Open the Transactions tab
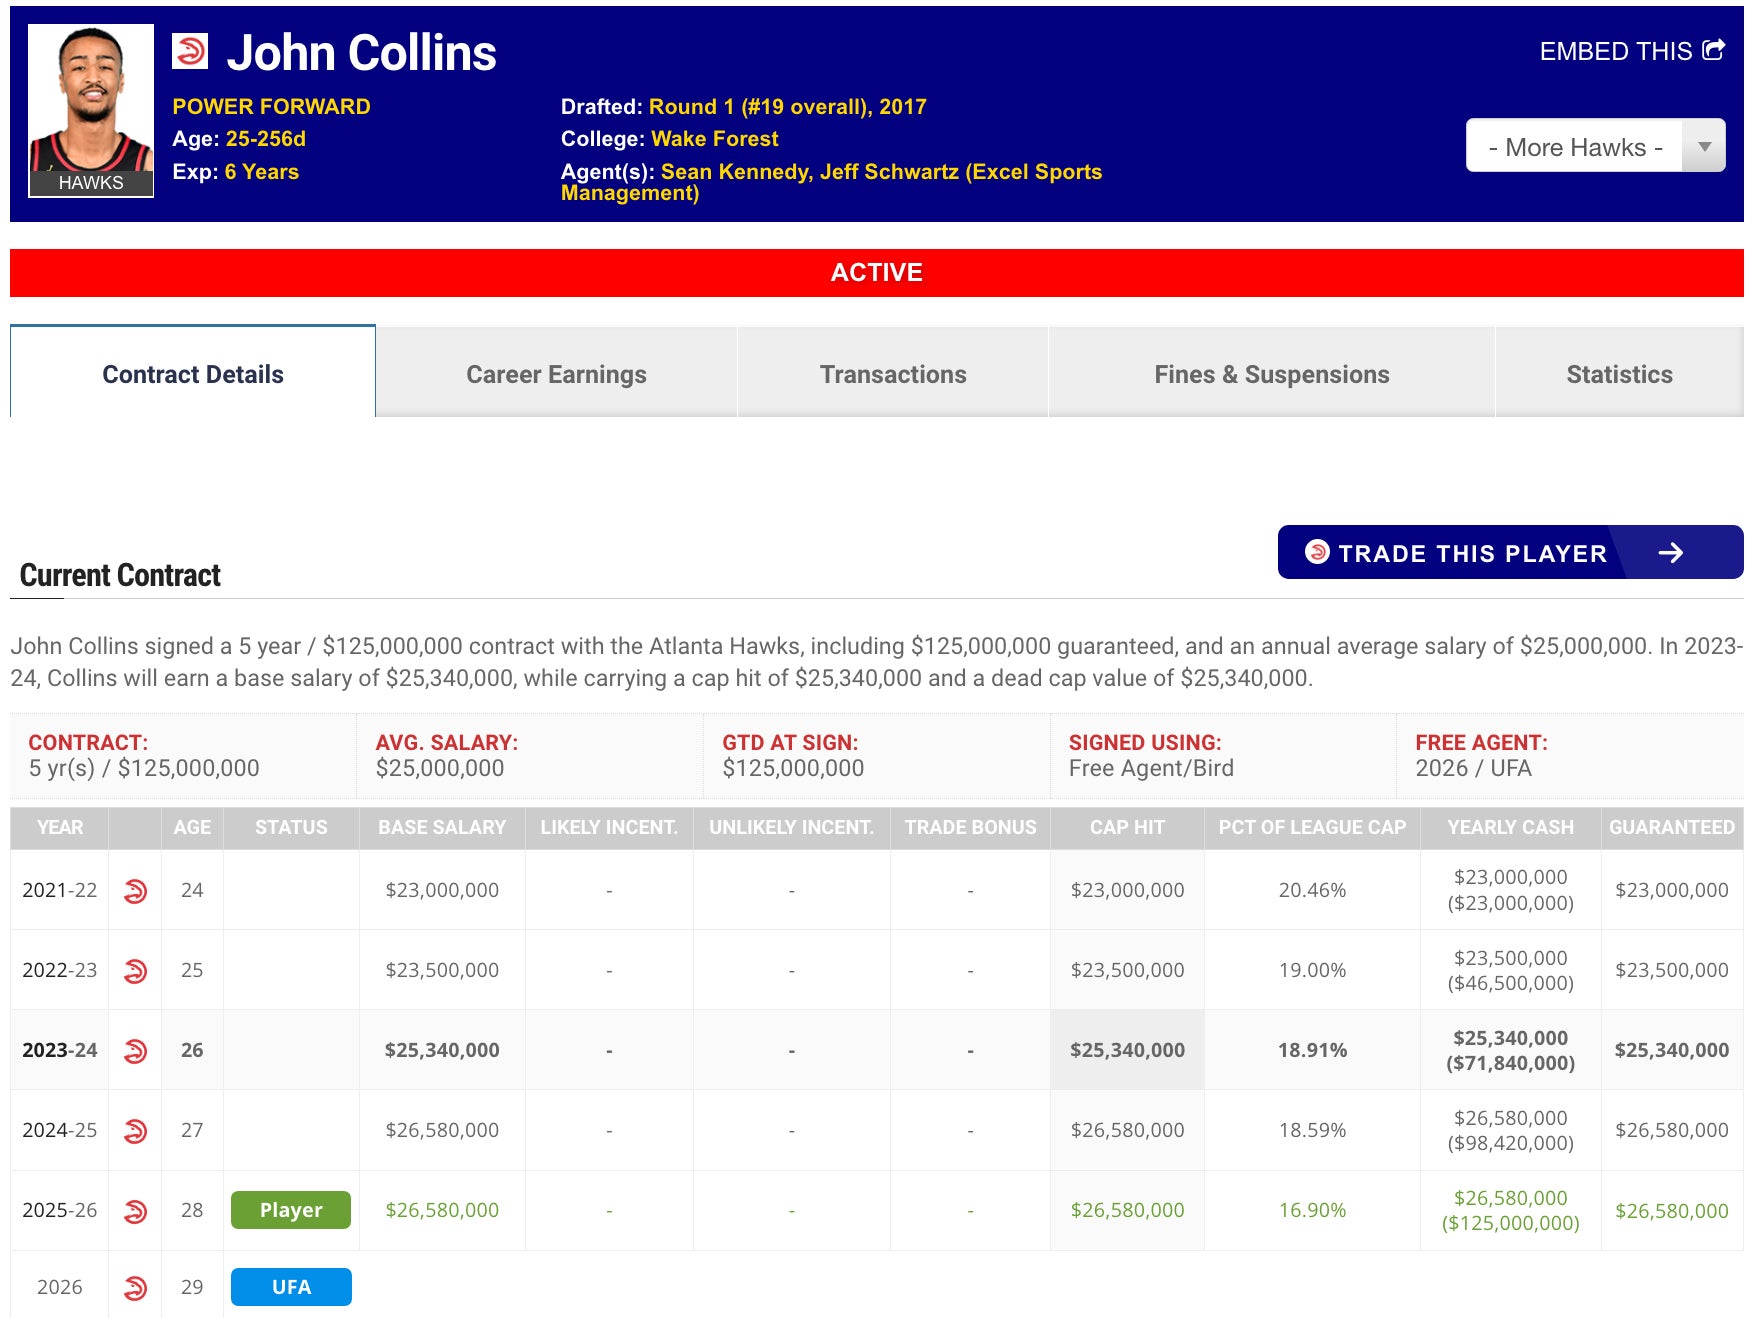Viewport: 1756px width, 1318px height. pos(893,374)
